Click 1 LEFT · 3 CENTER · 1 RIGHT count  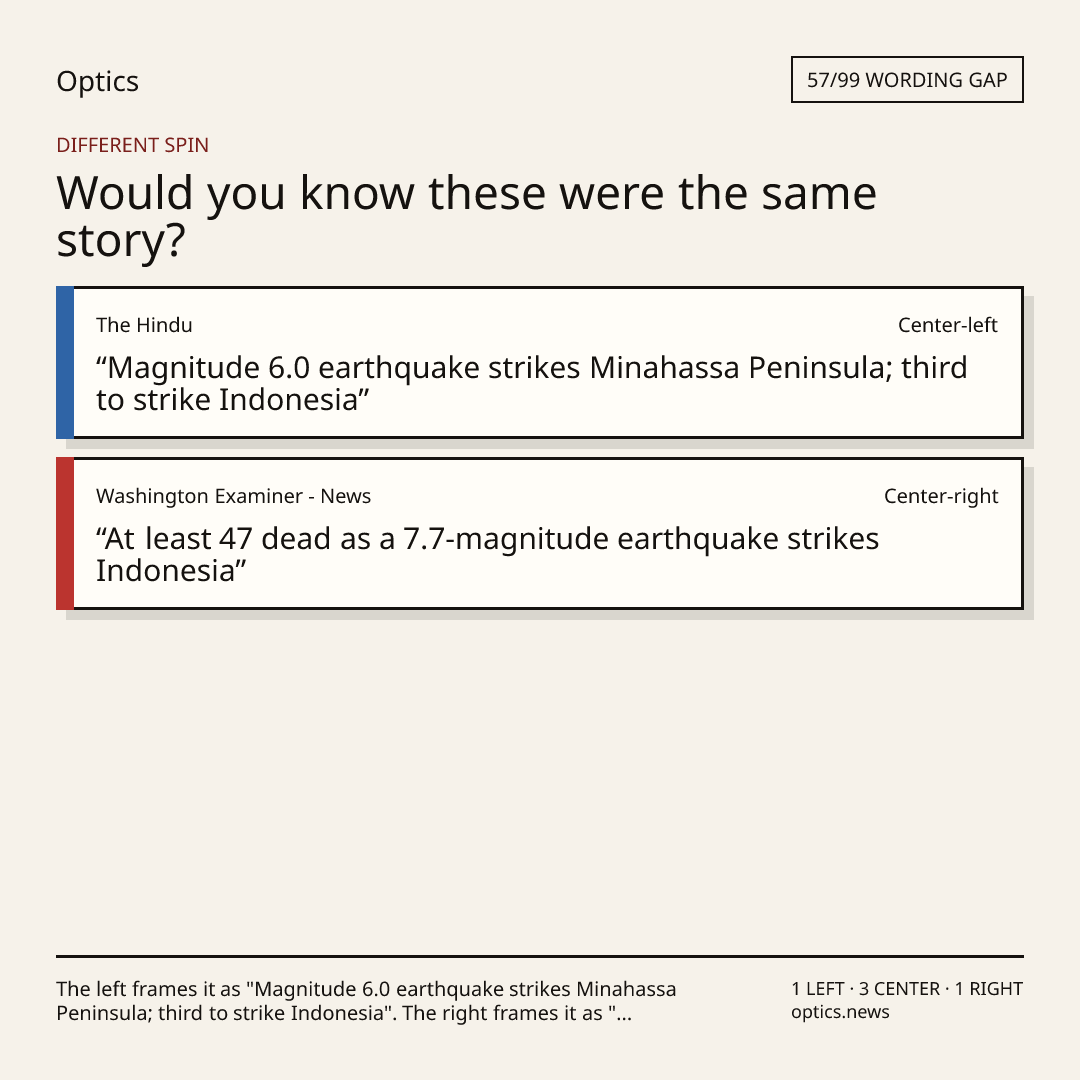[x=907, y=989]
